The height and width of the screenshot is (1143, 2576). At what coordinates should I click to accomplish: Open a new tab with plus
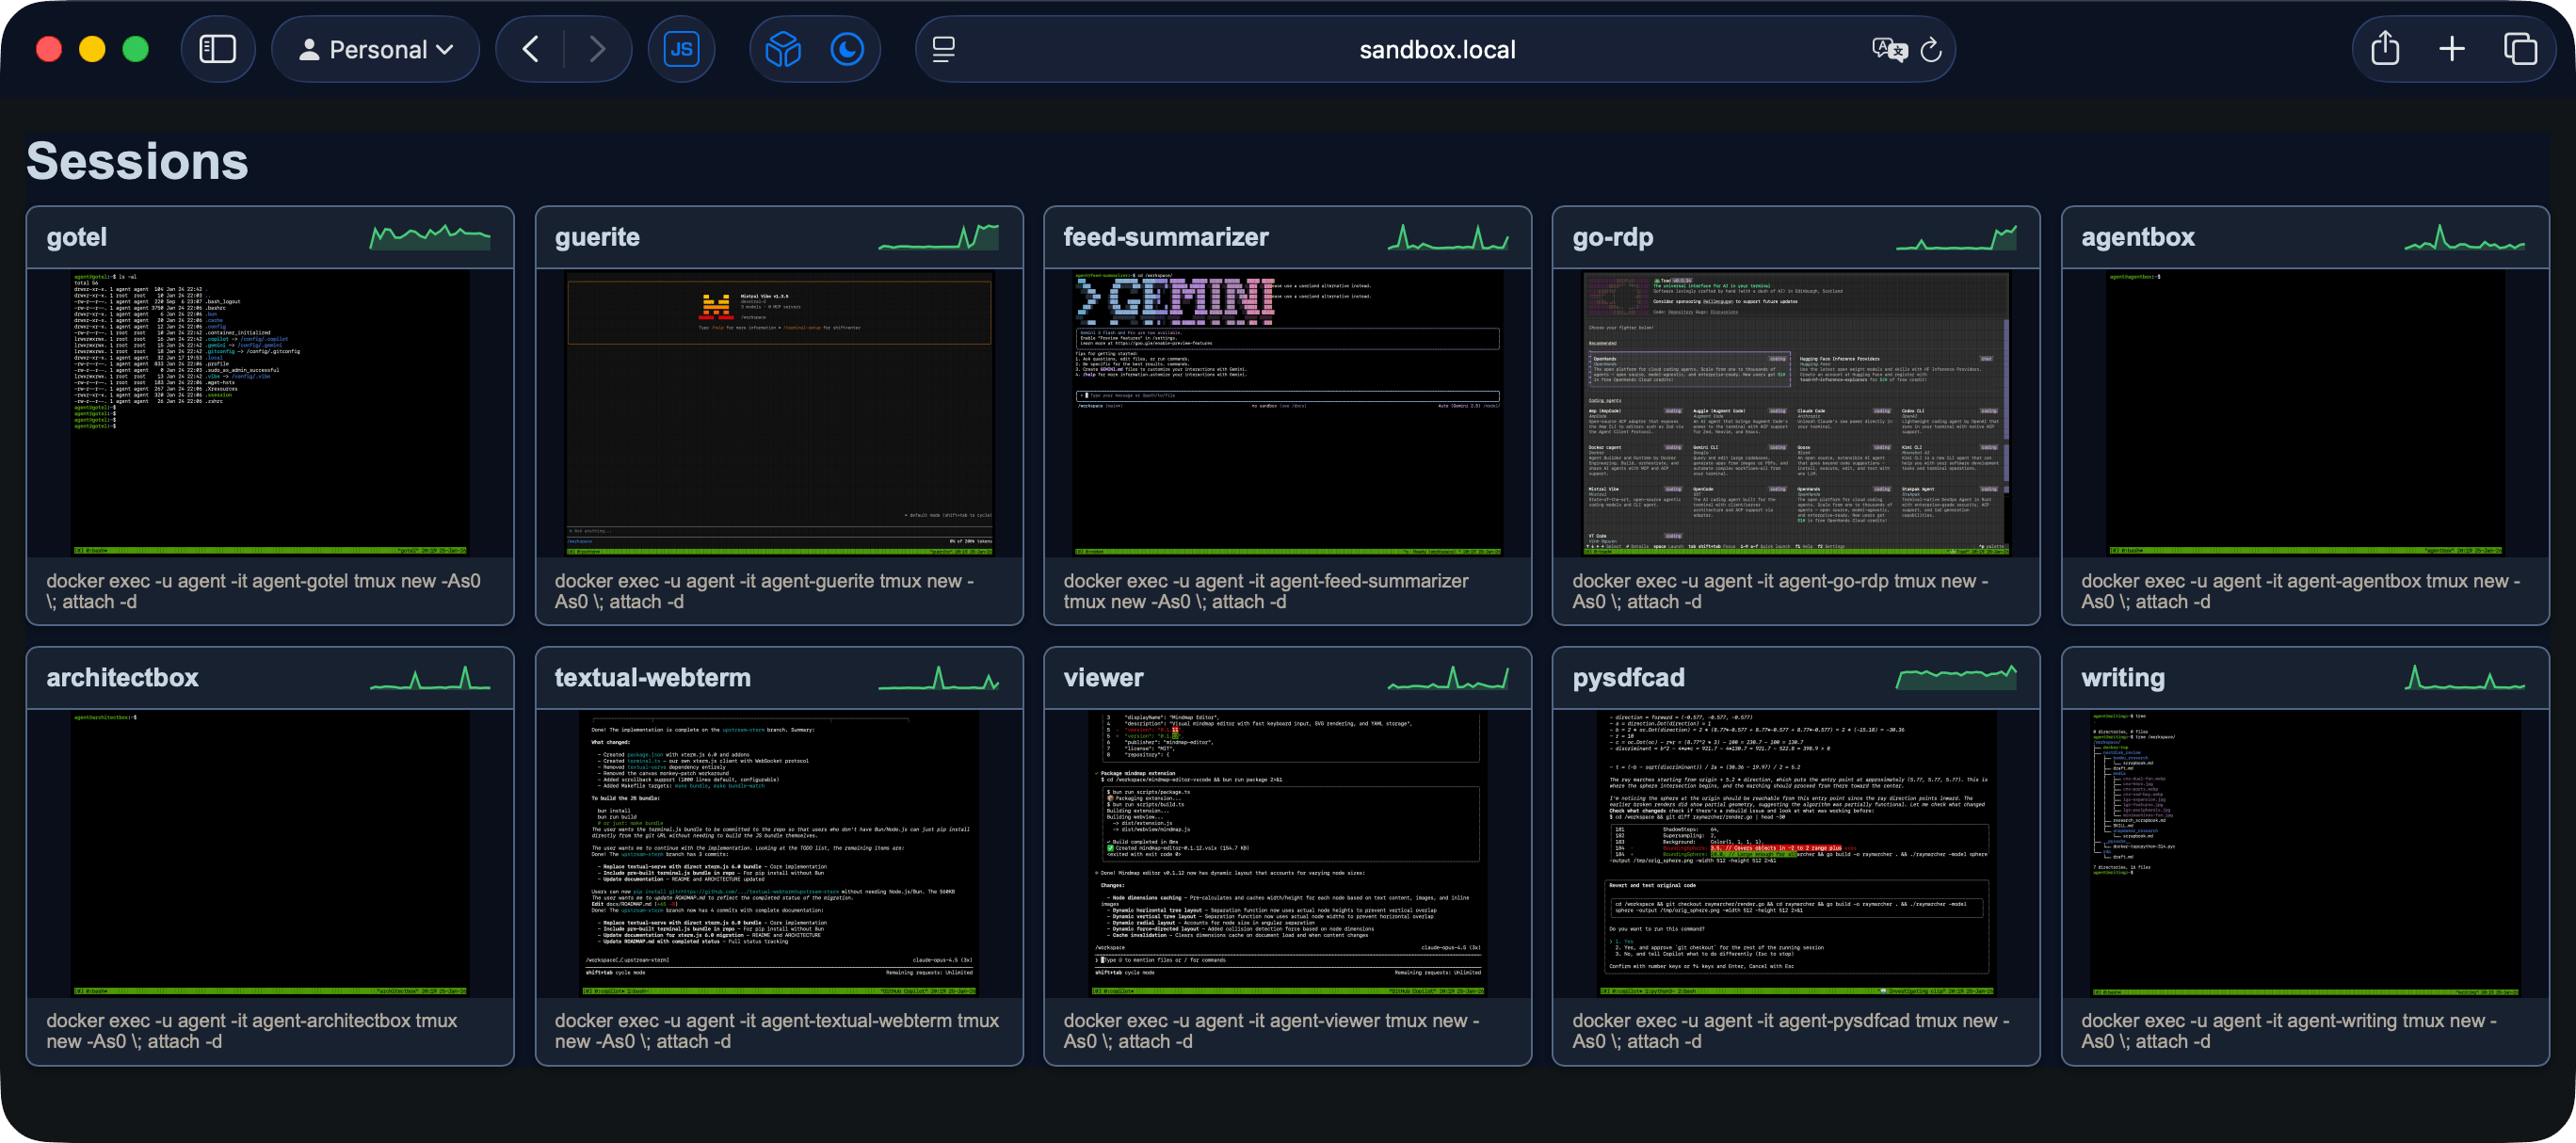tap(2451, 49)
